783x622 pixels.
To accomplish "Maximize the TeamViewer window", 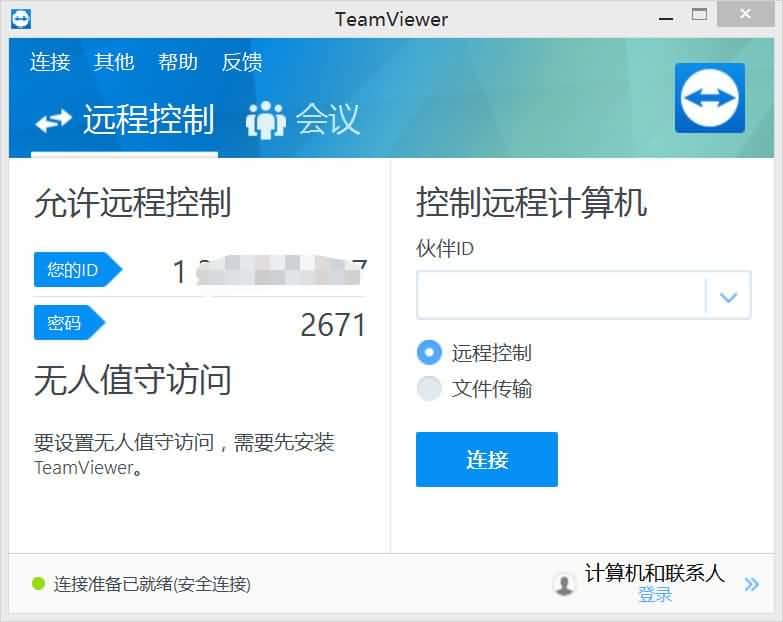I will (x=699, y=14).
